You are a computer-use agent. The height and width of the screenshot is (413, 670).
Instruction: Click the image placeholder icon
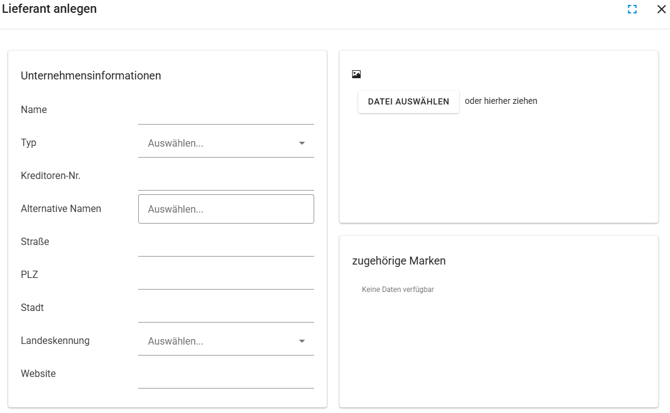356,75
